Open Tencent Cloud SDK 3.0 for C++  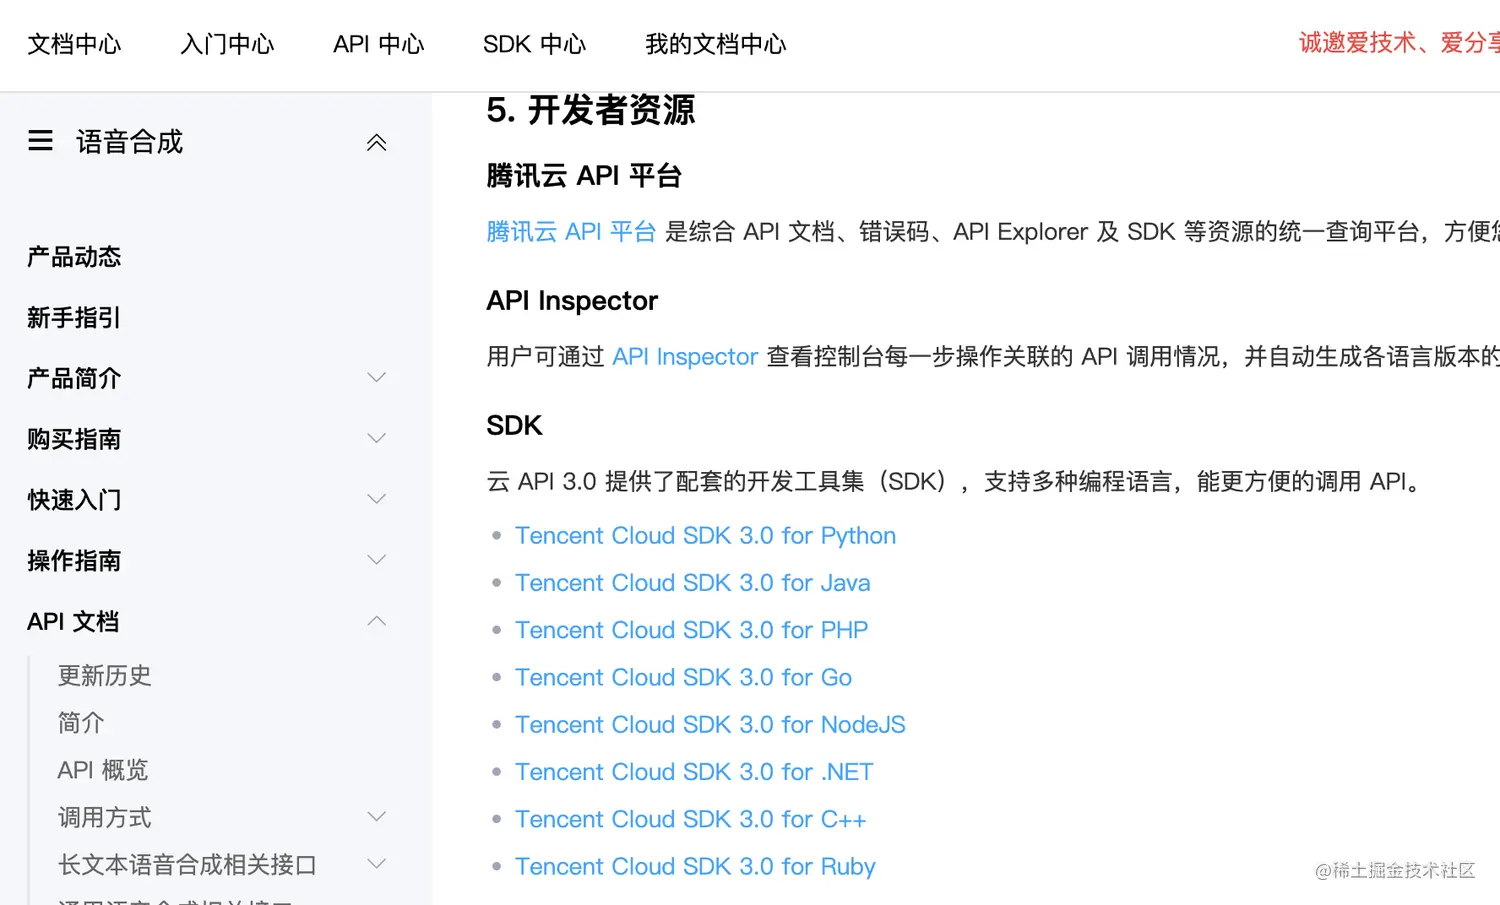[x=690, y=819]
